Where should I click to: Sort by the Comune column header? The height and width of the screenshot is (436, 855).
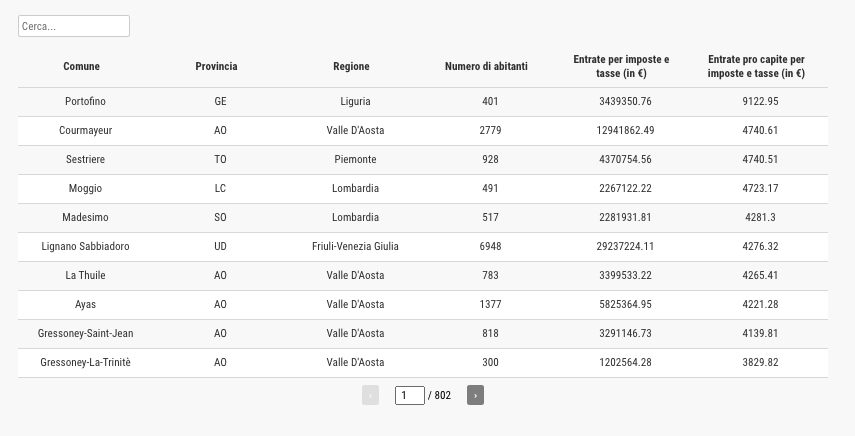[x=81, y=66]
